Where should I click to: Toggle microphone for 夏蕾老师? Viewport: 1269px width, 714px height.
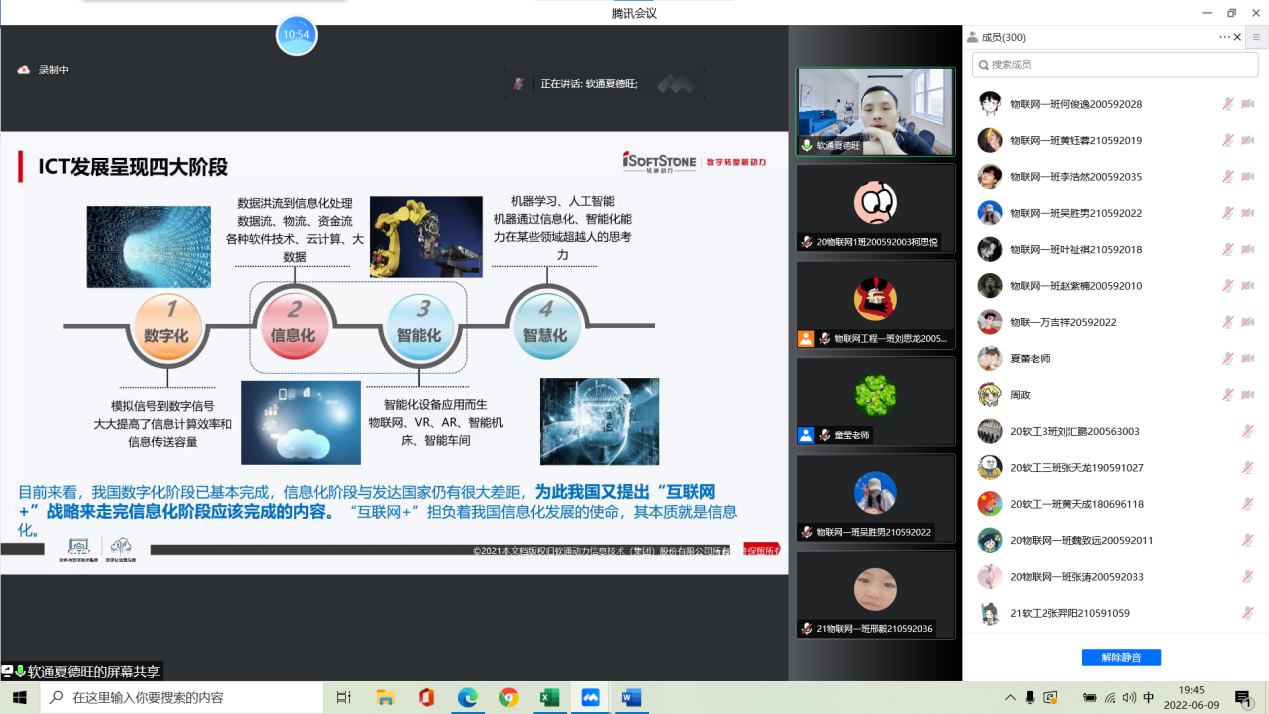click(1227, 358)
